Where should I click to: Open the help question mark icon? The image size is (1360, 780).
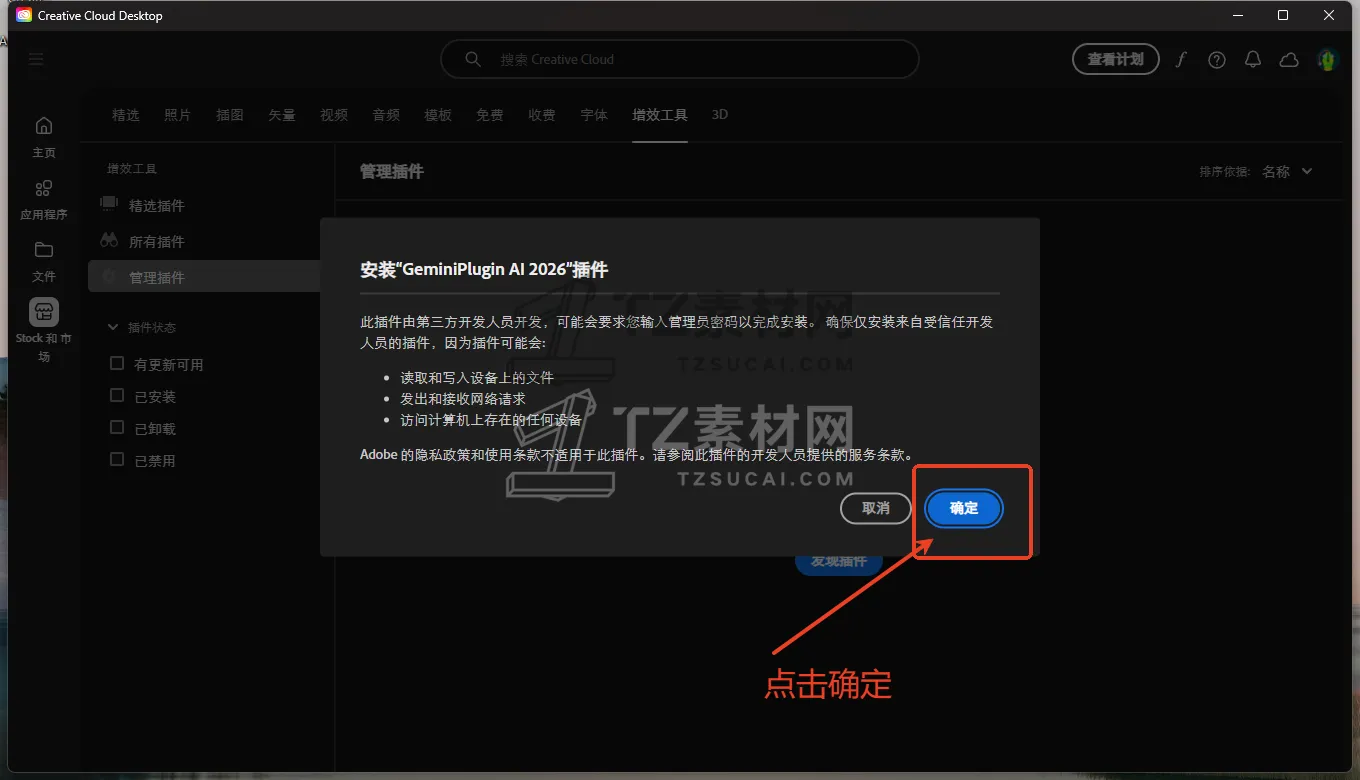tap(1217, 59)
